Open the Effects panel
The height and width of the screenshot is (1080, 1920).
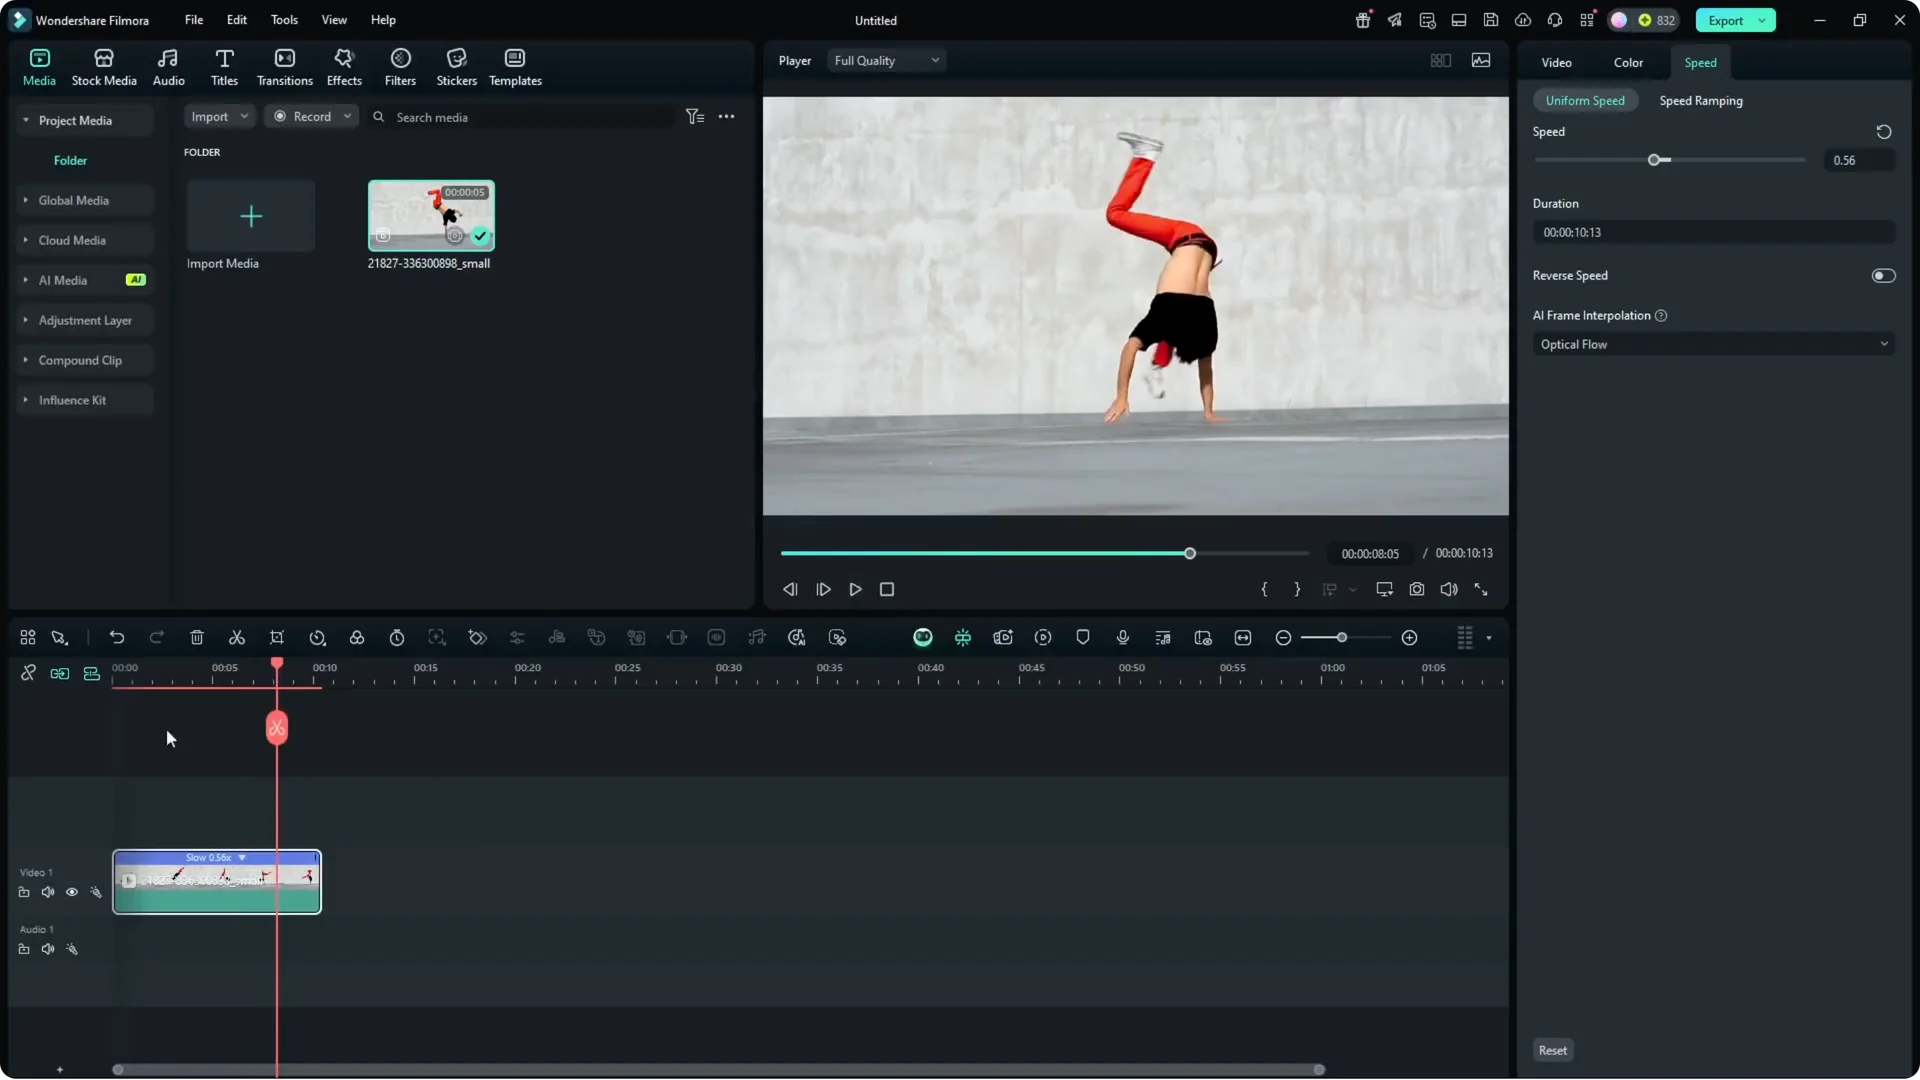(344, 66)
